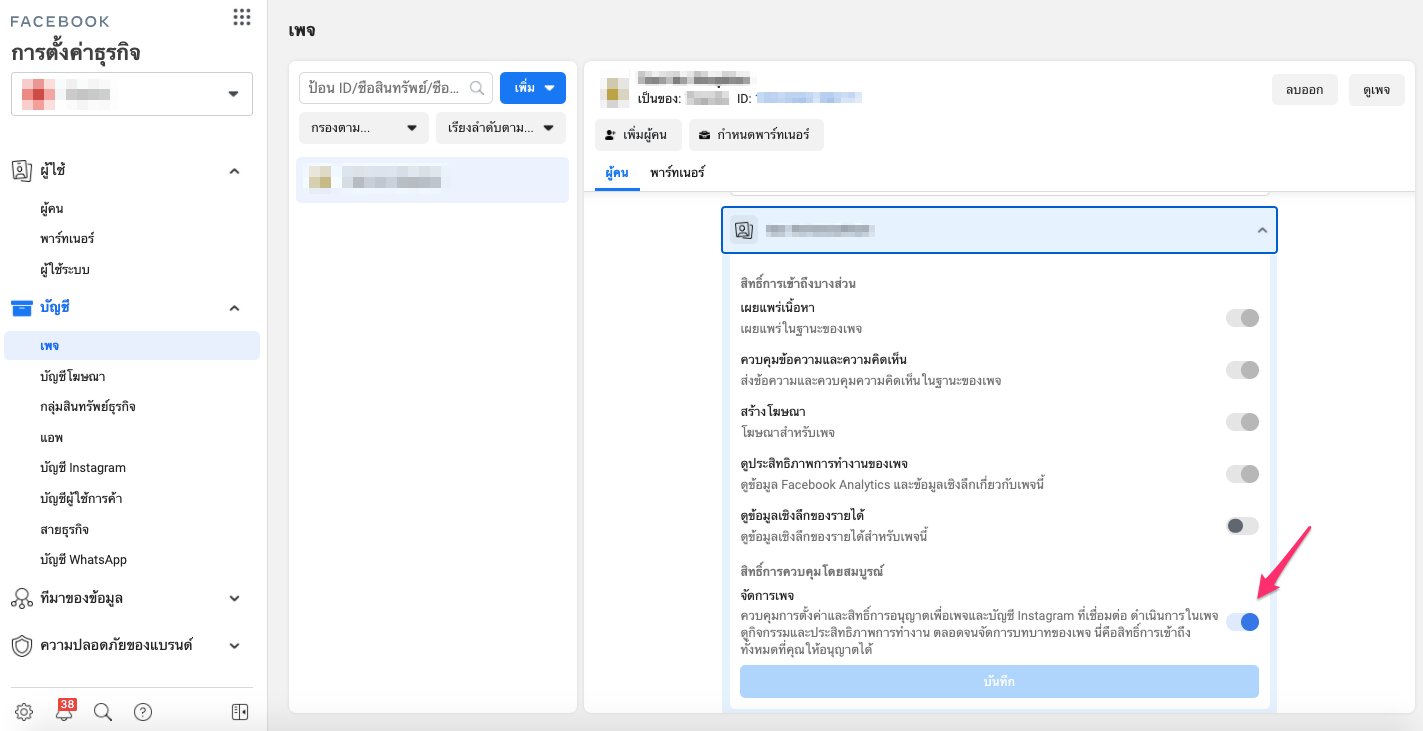The image size is (1423, 731).
Task: Open the settings gear icon
Action: click(x=24, y=712)
